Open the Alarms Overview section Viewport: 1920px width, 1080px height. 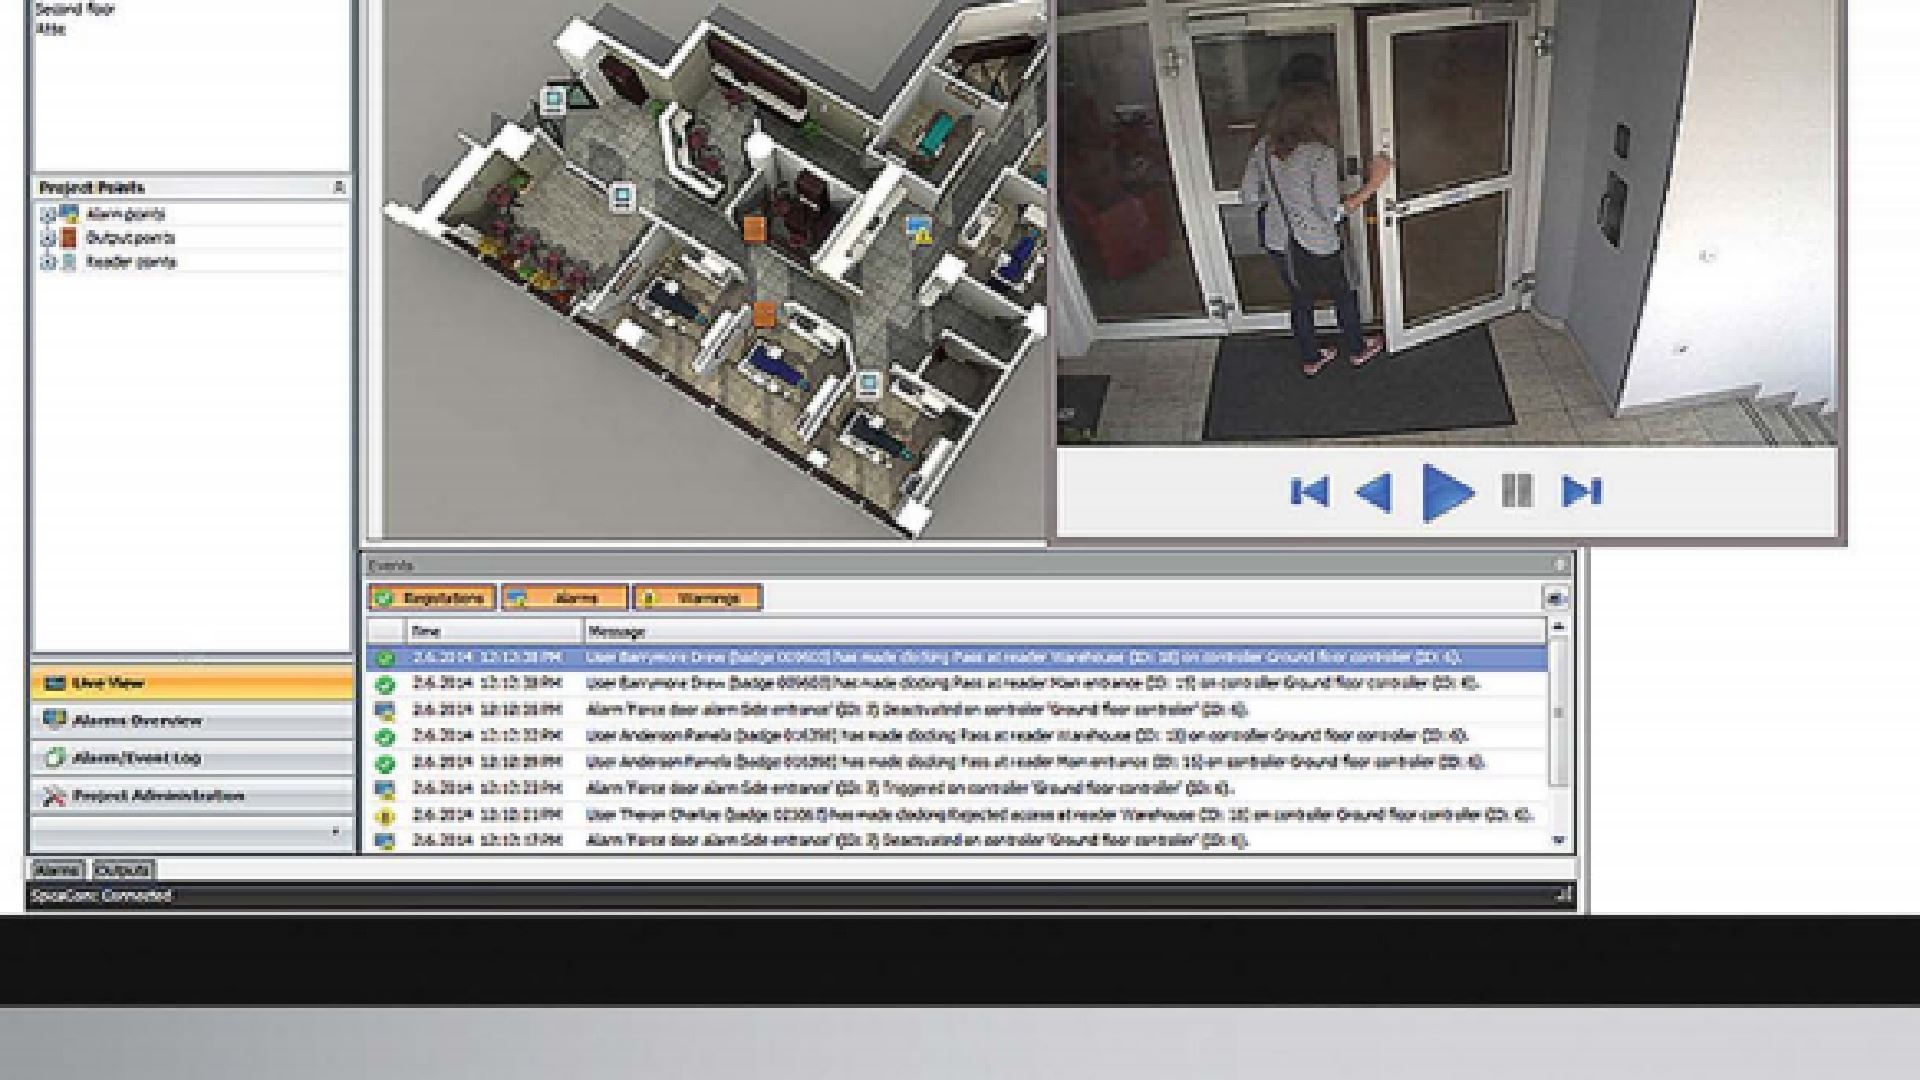click(x=192, y=720)
